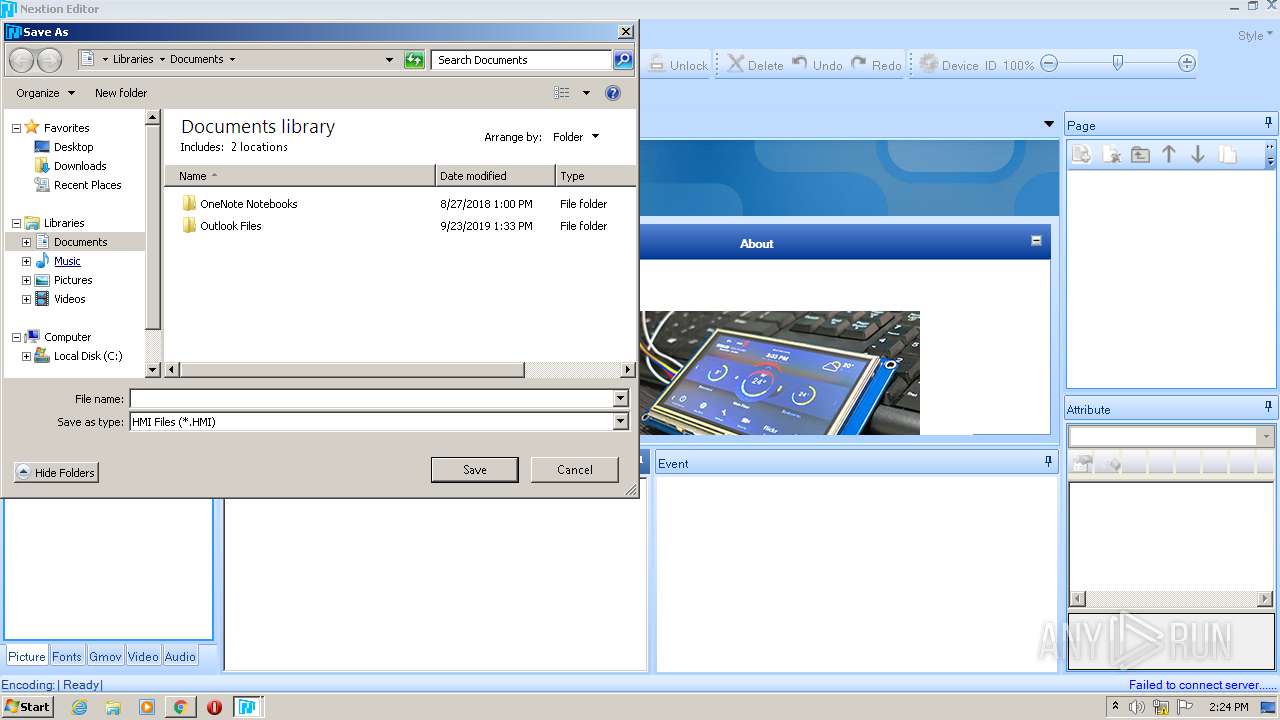Screen dimensions: 1280x720
Task: Pin the Page panel
Action: (x=1268, y=123)
